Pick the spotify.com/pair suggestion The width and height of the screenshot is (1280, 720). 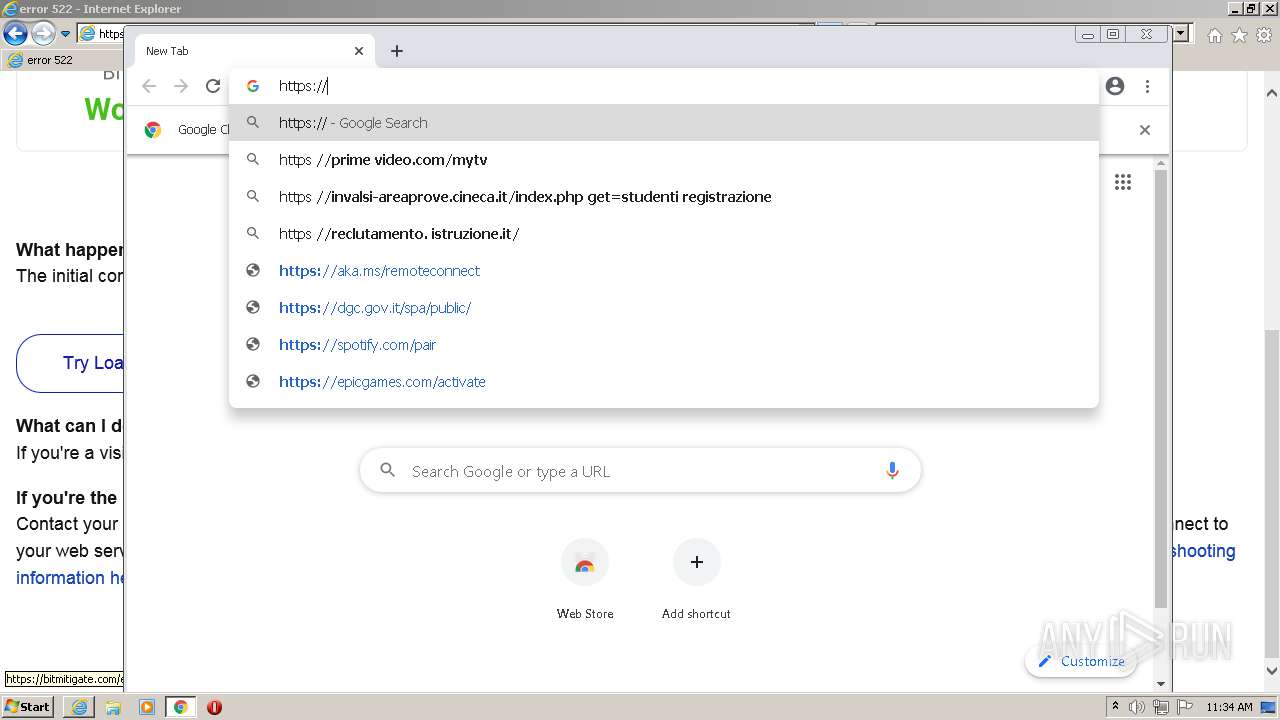click(x=664, y=345)
